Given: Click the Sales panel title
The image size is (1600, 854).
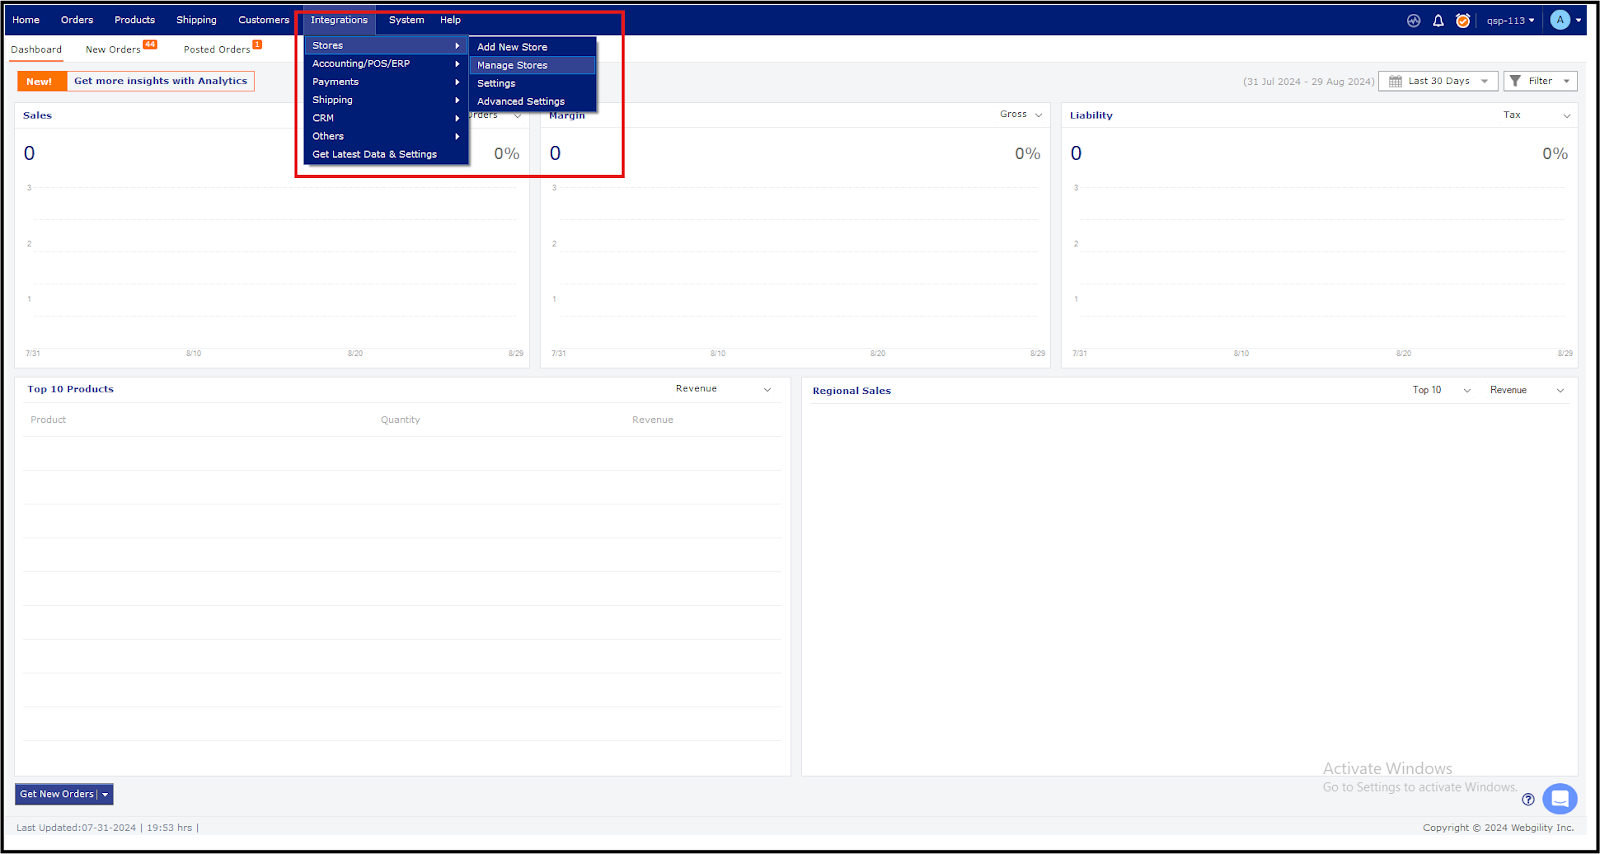Looking at the screenshot, I should [x=38, y=116].
